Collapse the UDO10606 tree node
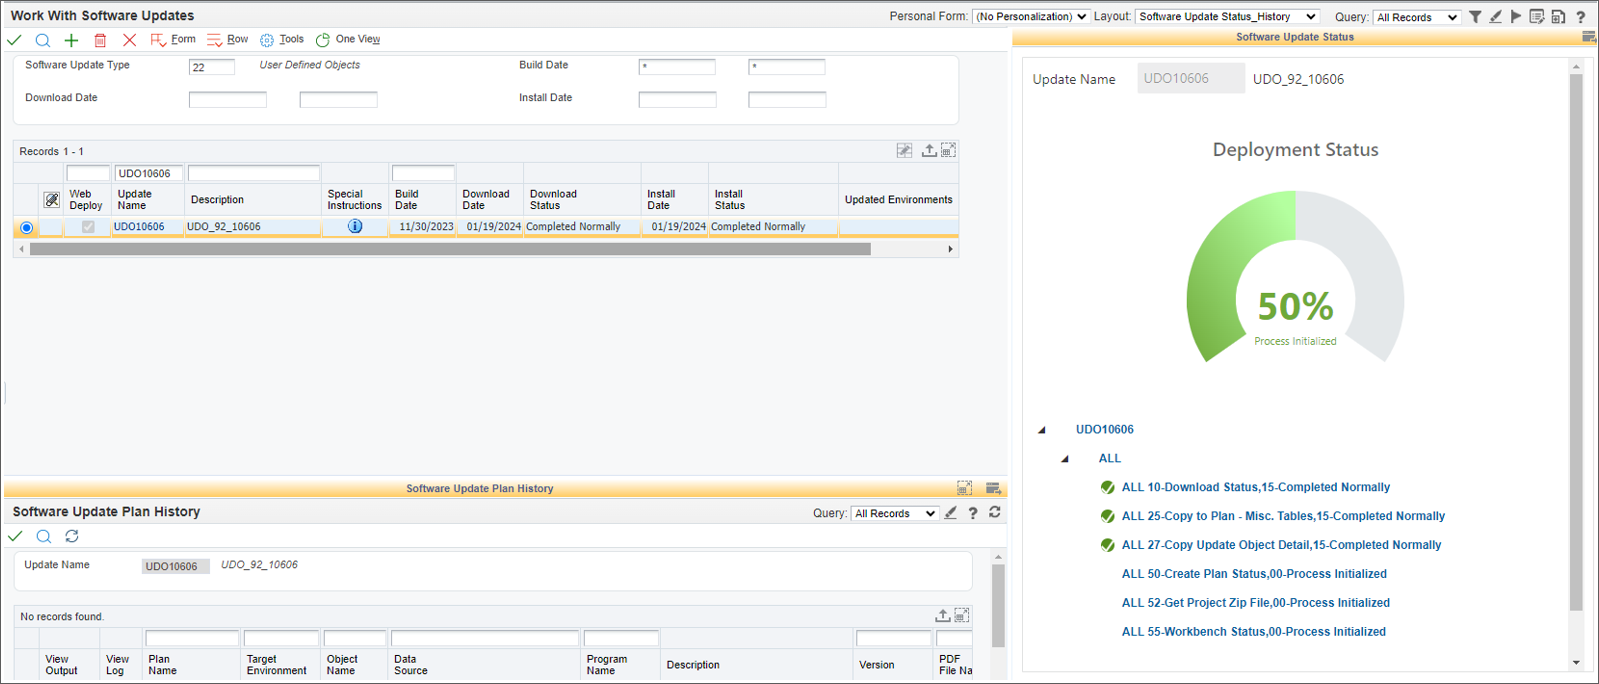1599x684 pixels. (1042, 430)
